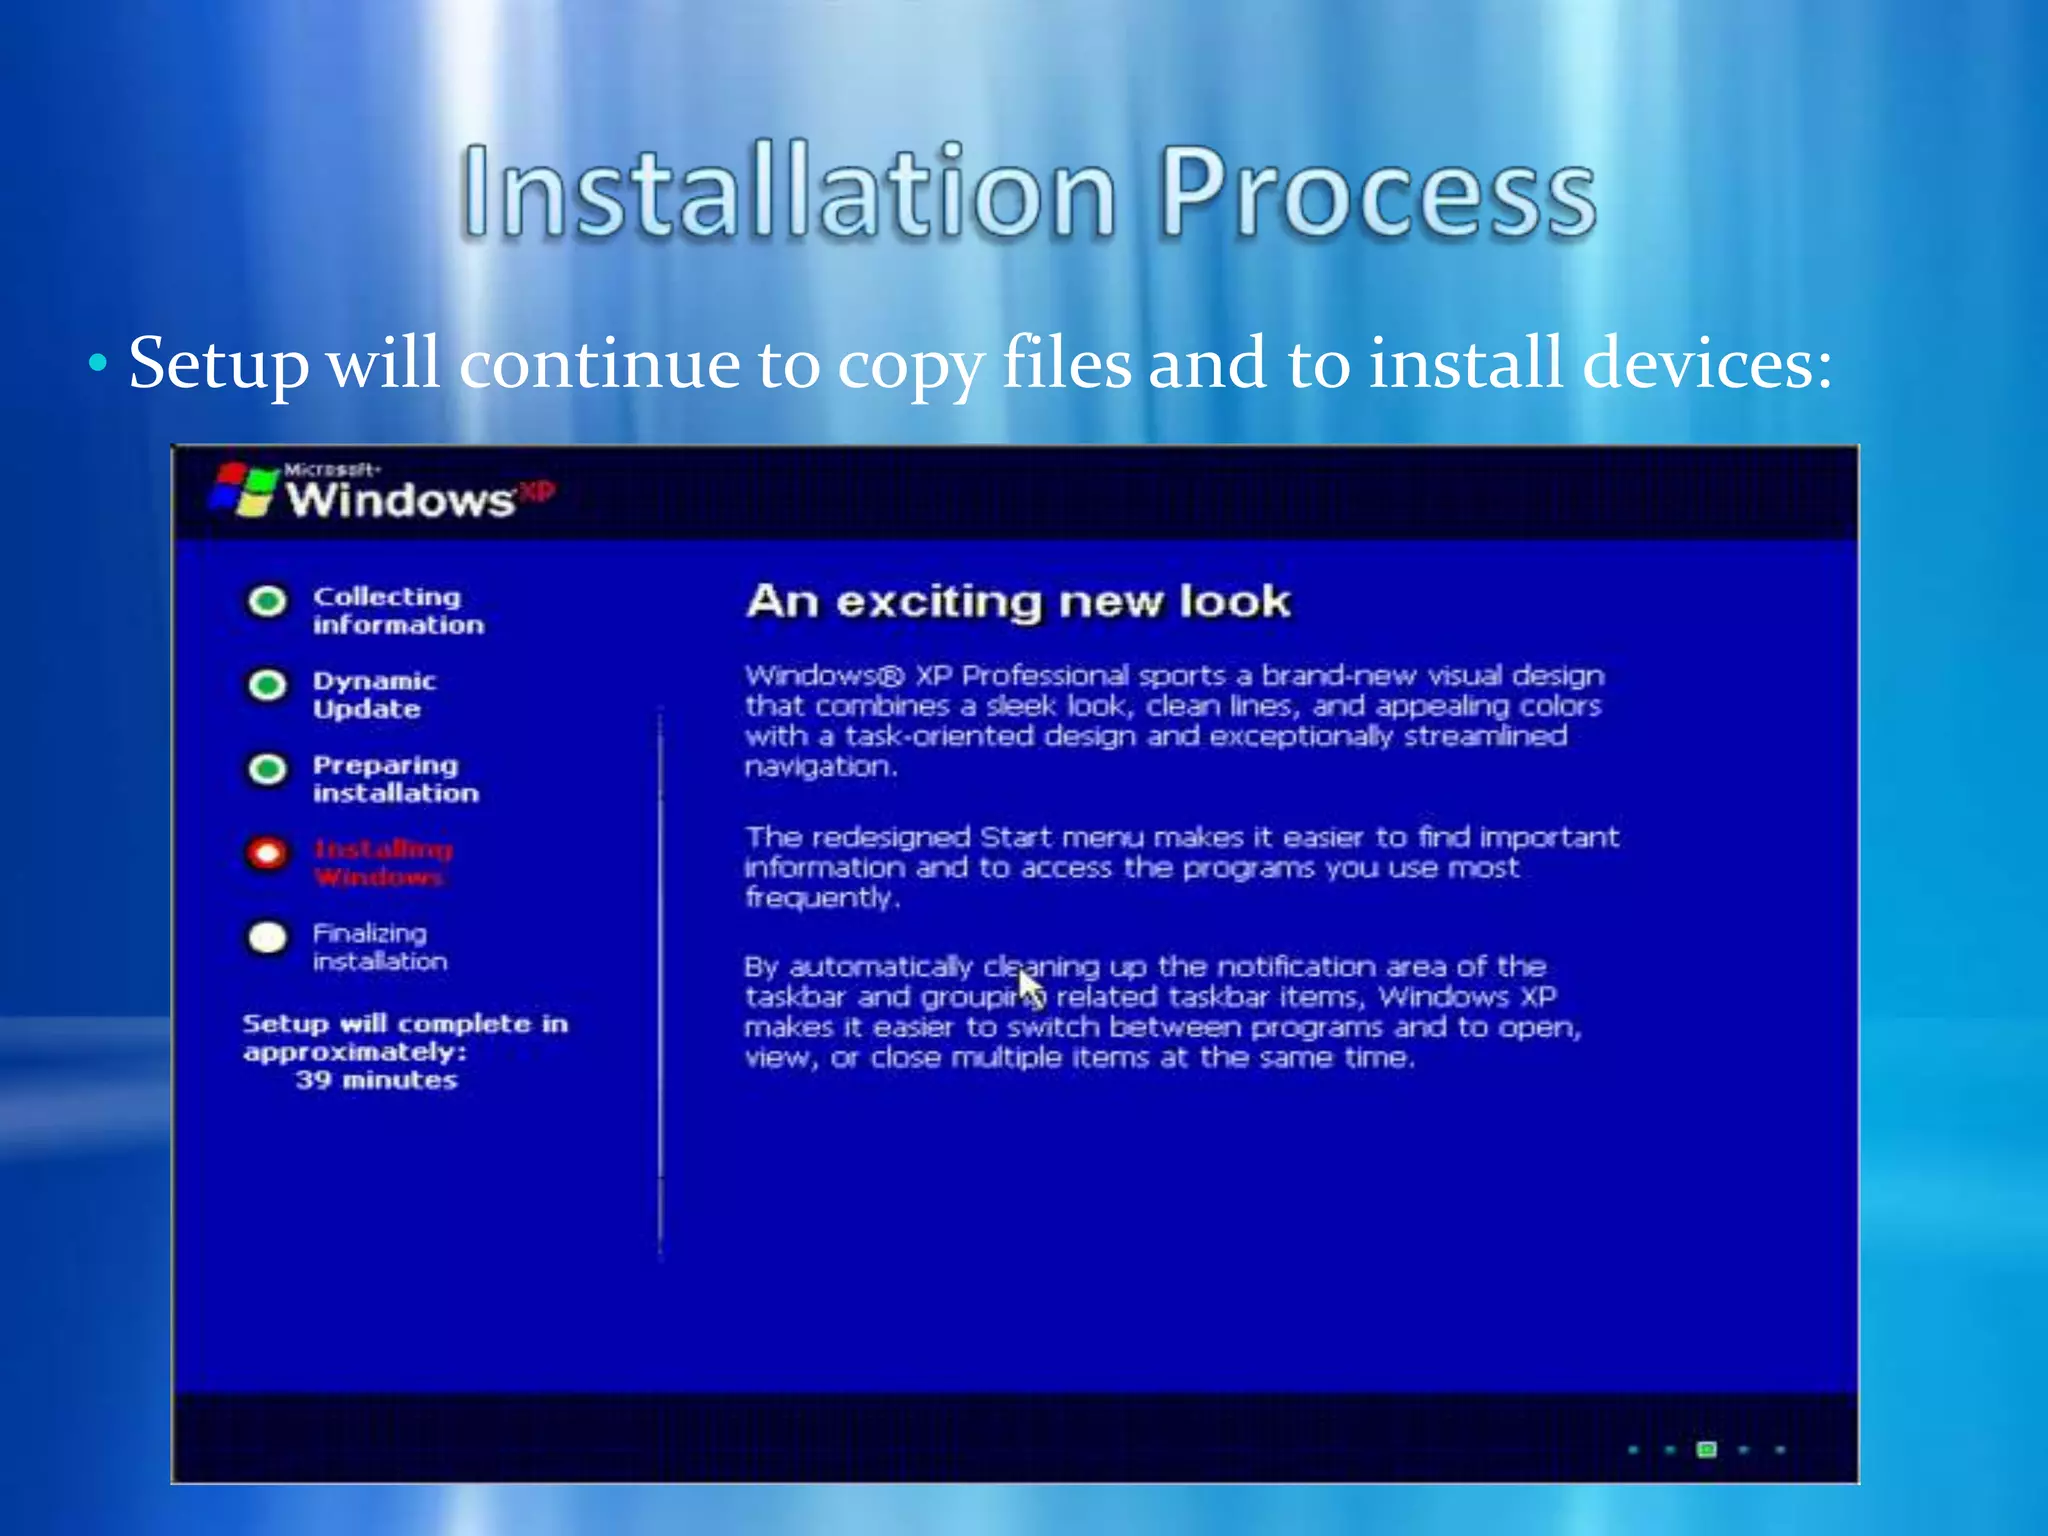This screenshot has height=1536, width=2048.
Task: Select the green Collecting information step indicator
Action: pyautogui.click(x=267, y=602)
